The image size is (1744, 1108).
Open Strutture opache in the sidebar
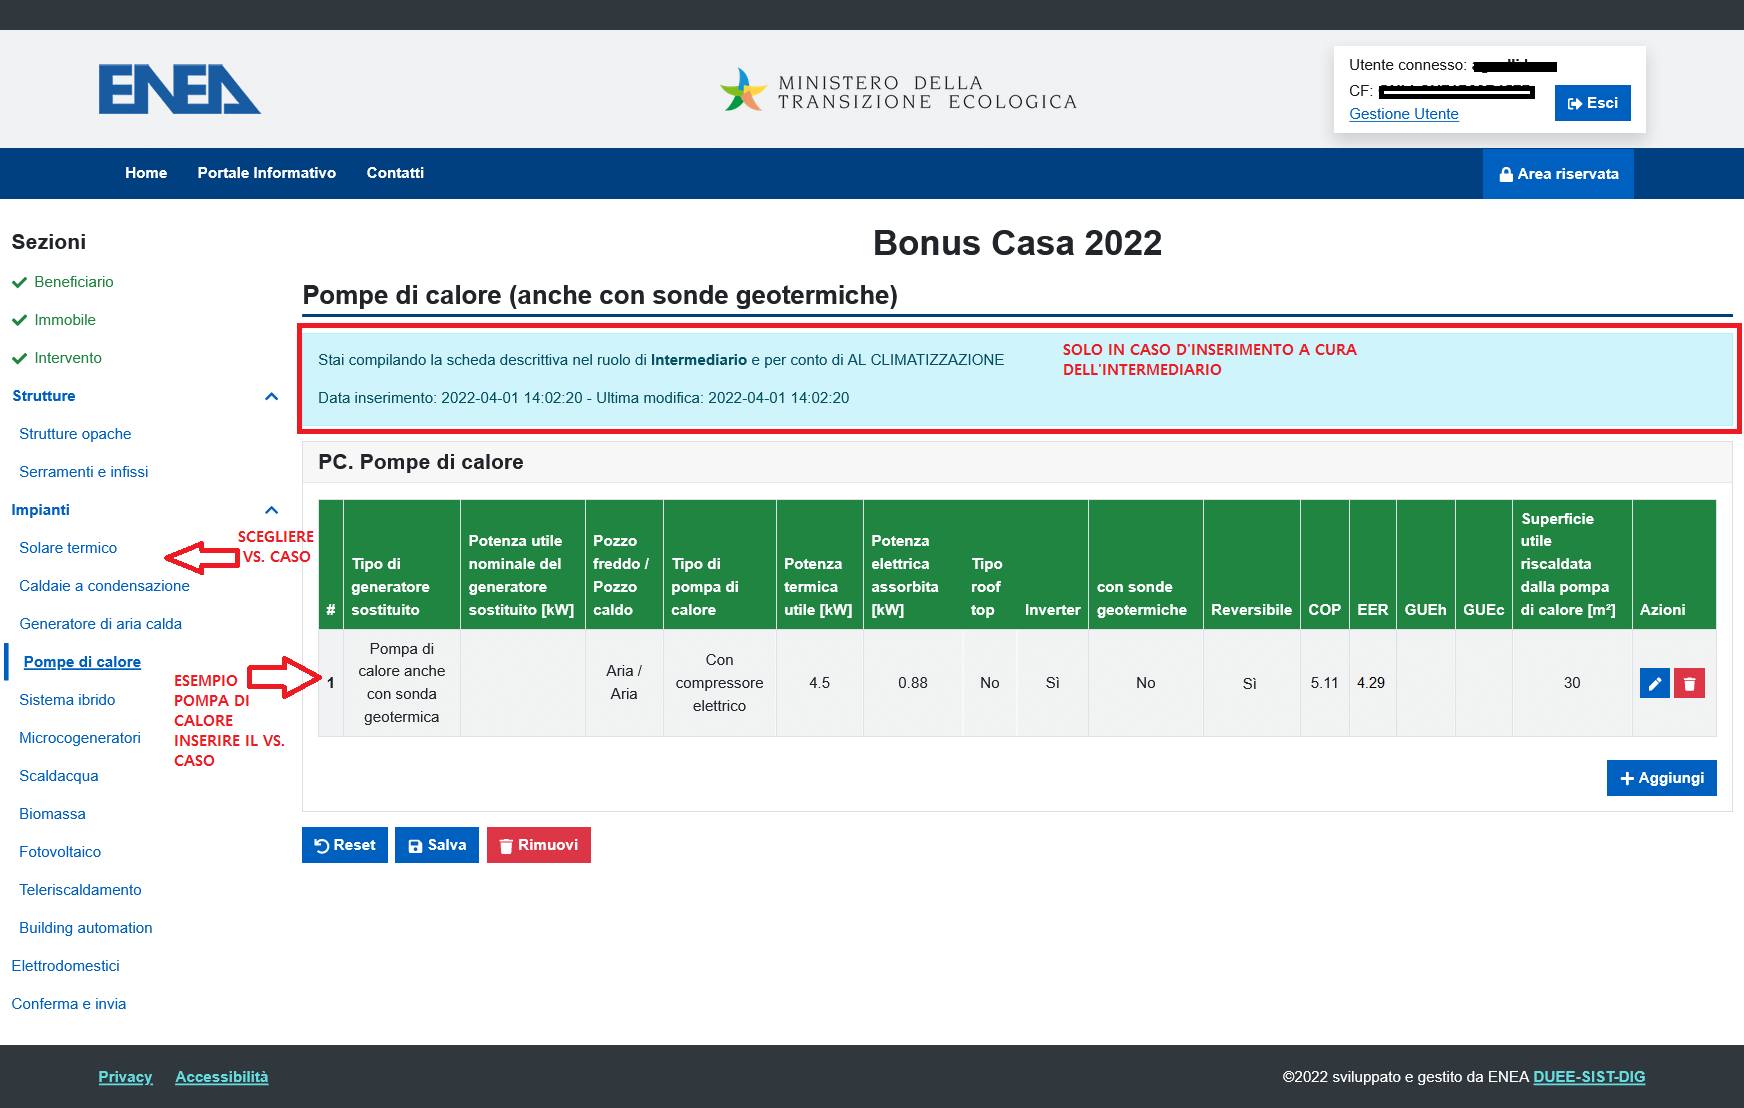75,434
